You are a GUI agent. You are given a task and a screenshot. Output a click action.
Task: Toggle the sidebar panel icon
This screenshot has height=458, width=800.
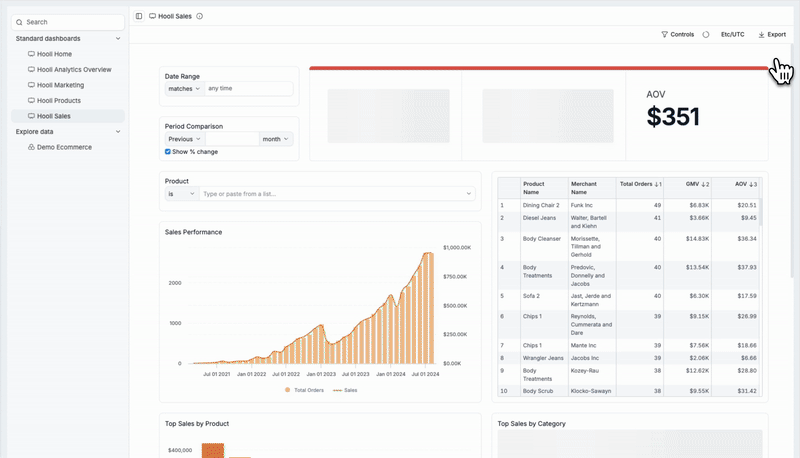139,16
